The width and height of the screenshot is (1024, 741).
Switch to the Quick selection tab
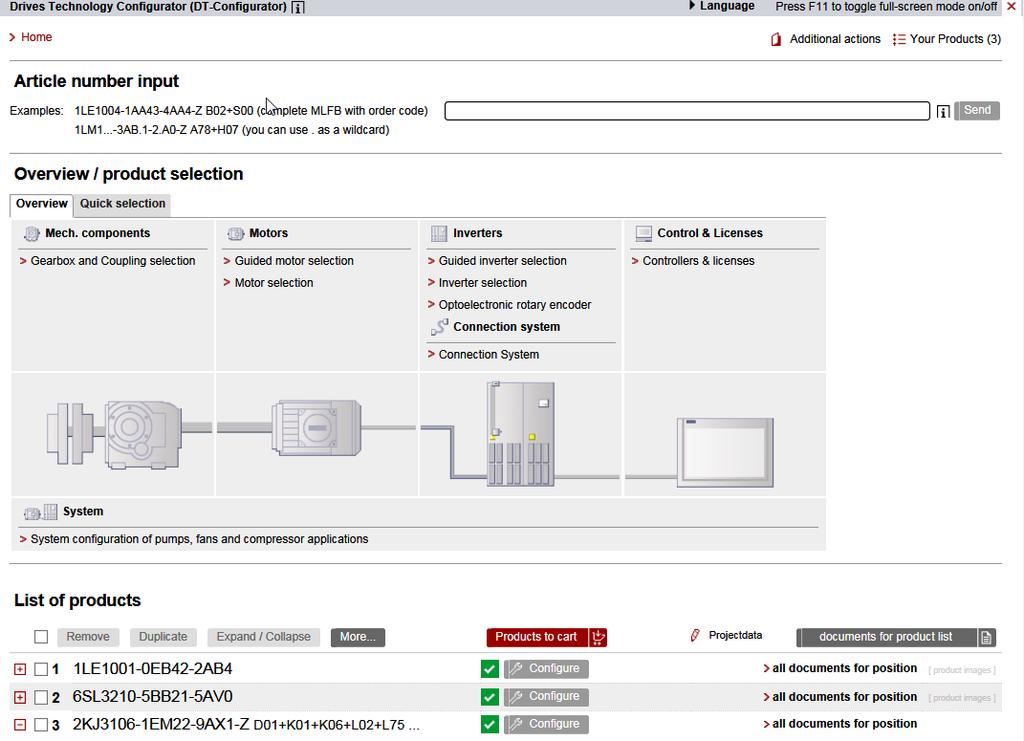[122, 204]
